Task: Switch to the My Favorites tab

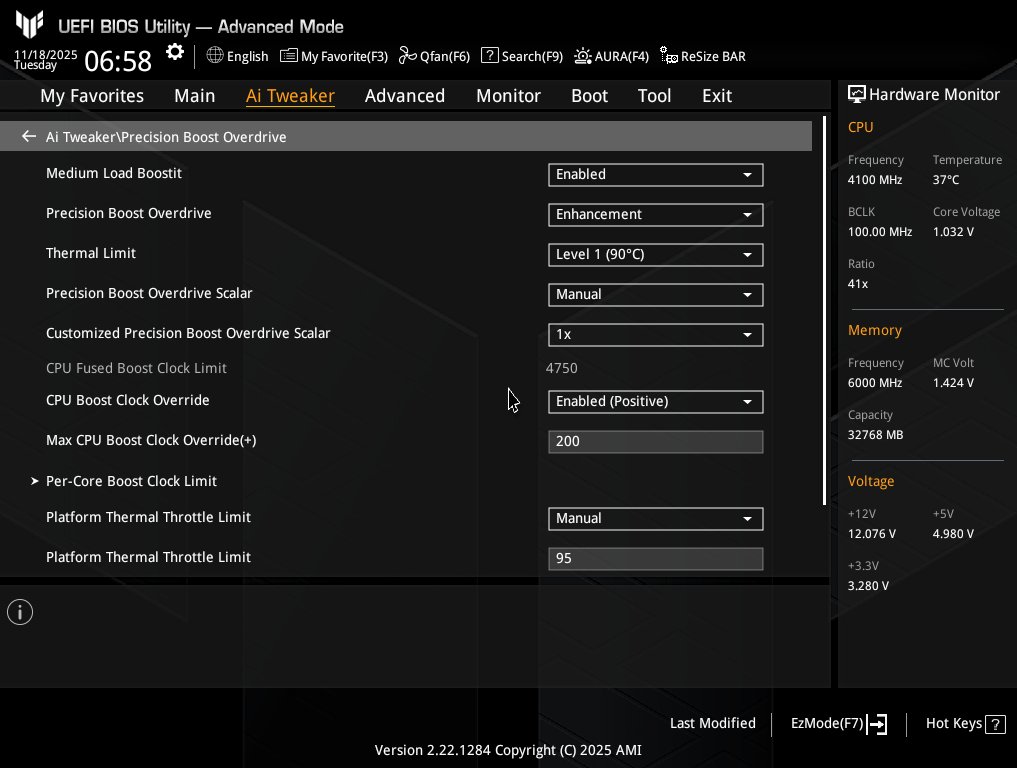Action: coord(92,96)
